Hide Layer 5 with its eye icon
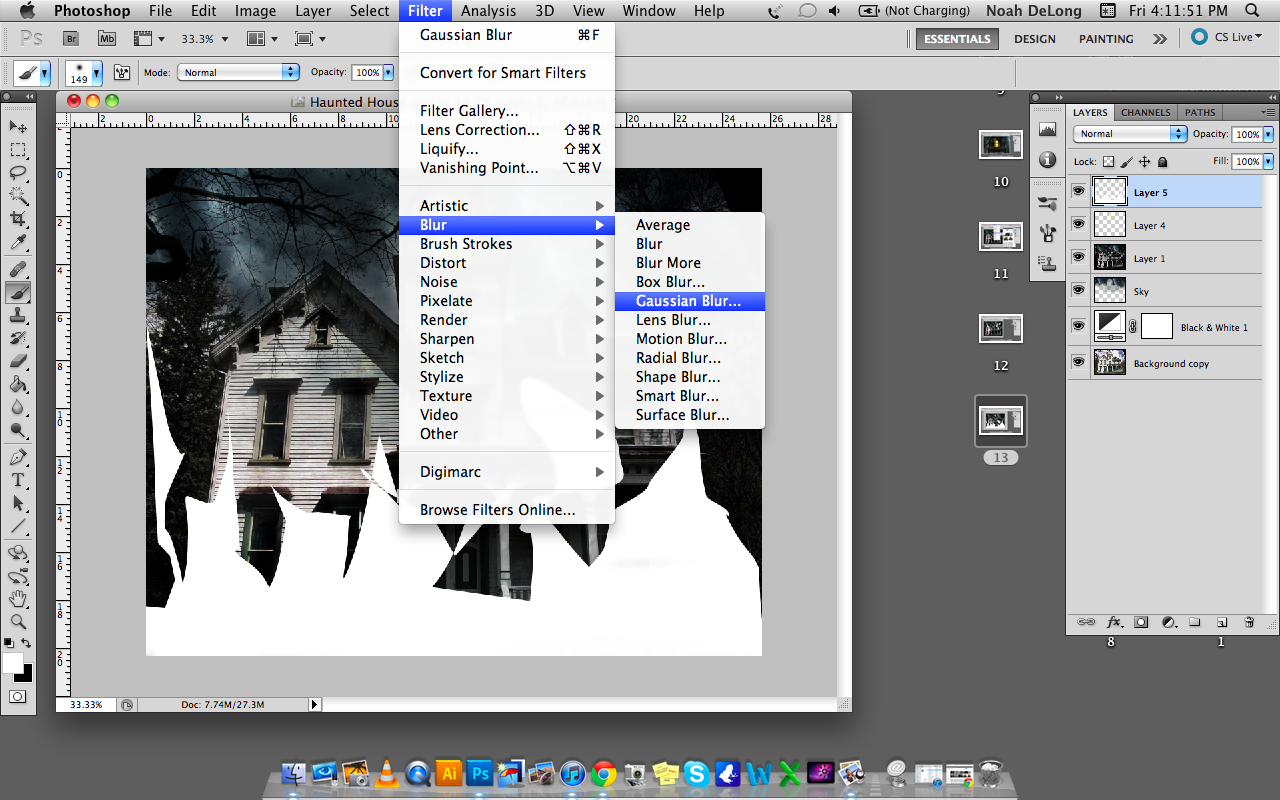 point(1079,192)
